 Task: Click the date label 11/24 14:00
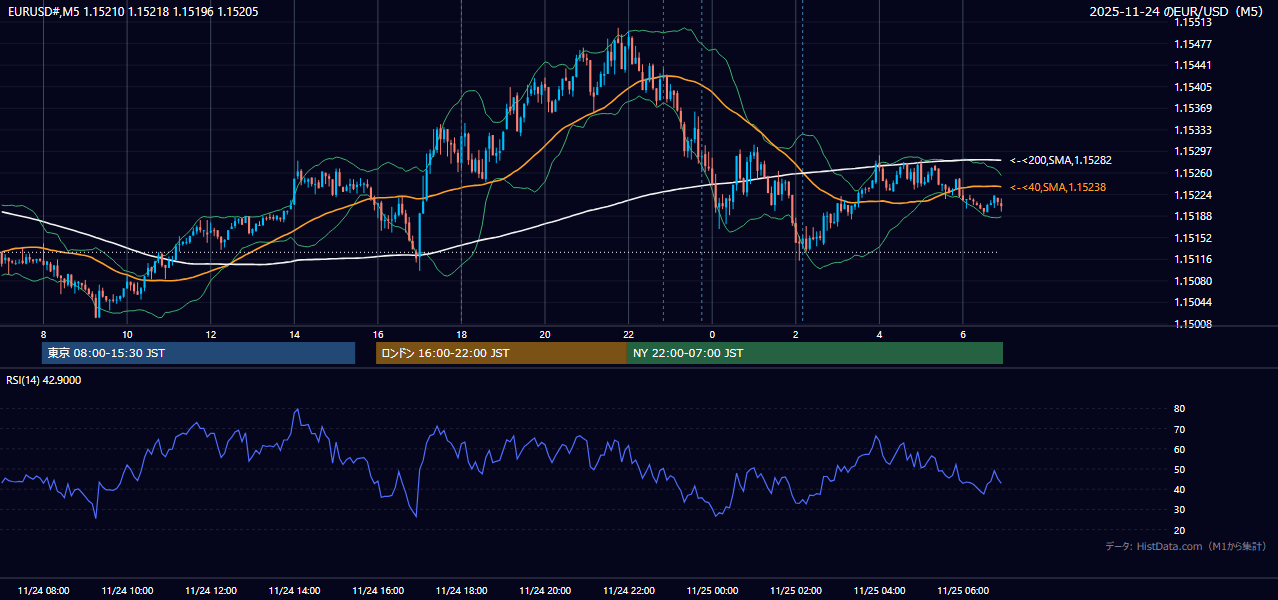tap(294, 591)
